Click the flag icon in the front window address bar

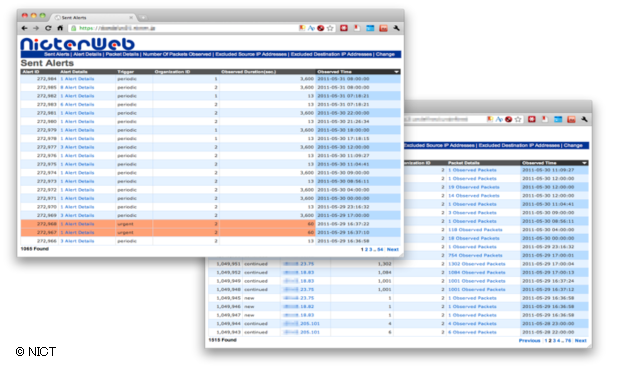[x=302, y=28]
